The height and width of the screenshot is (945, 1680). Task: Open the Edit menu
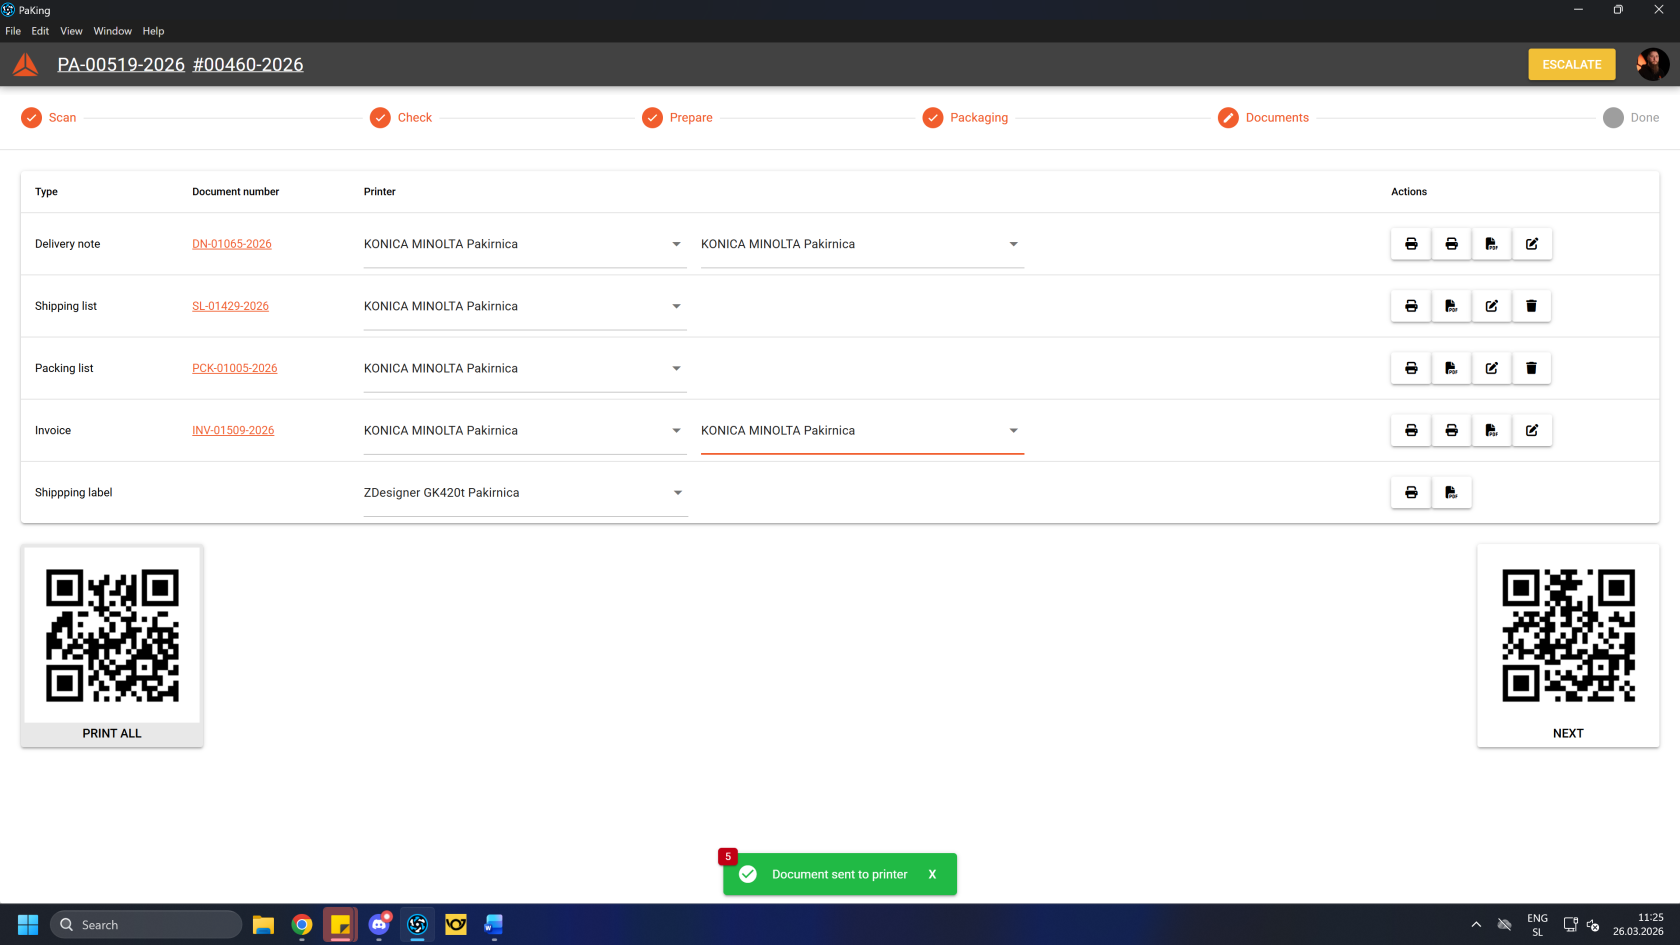(40, 31)
